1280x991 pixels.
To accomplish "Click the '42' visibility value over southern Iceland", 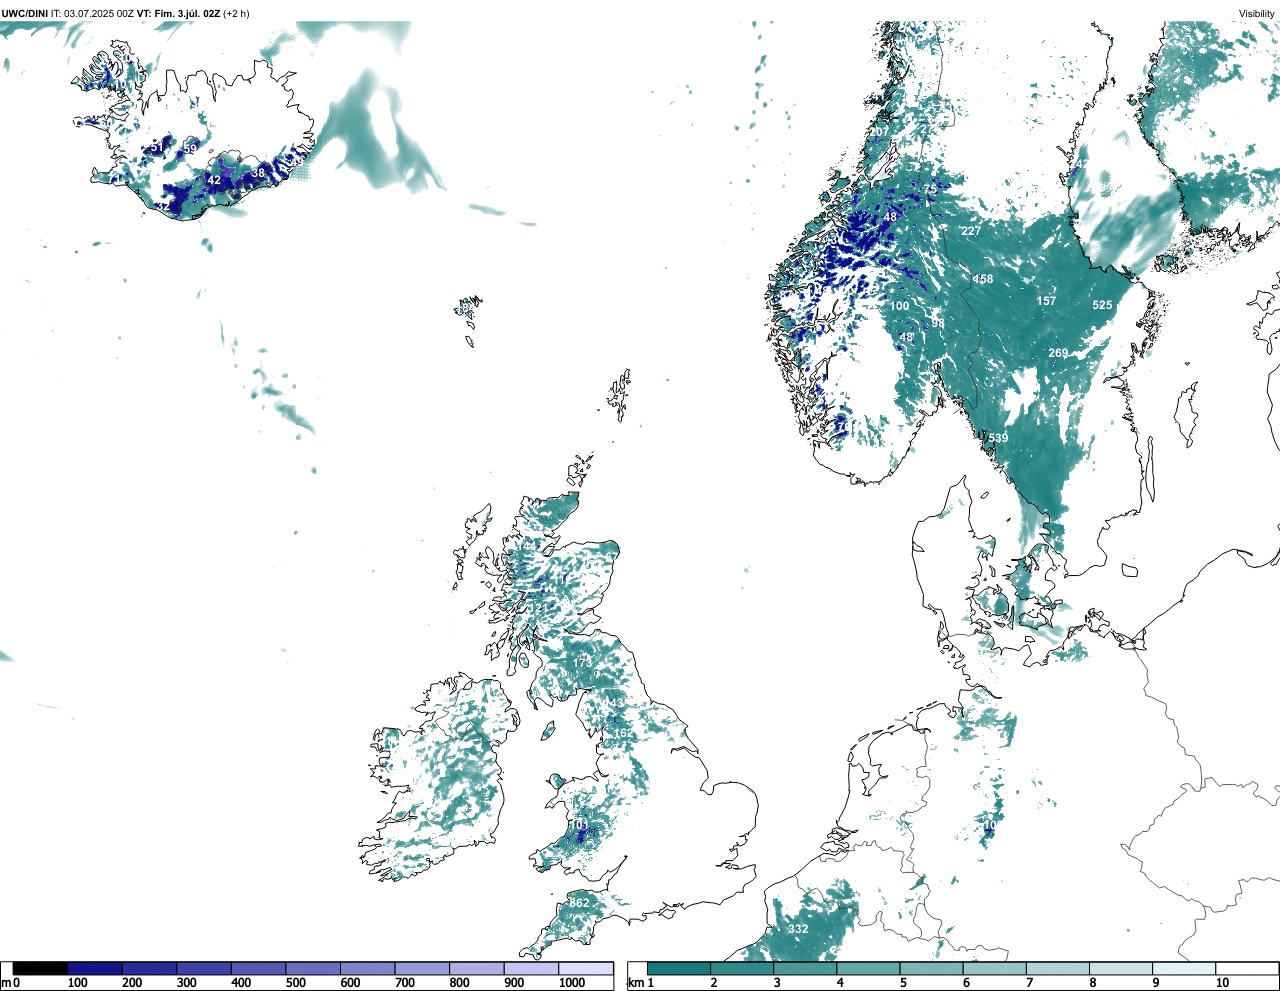I will pos(214,181).
